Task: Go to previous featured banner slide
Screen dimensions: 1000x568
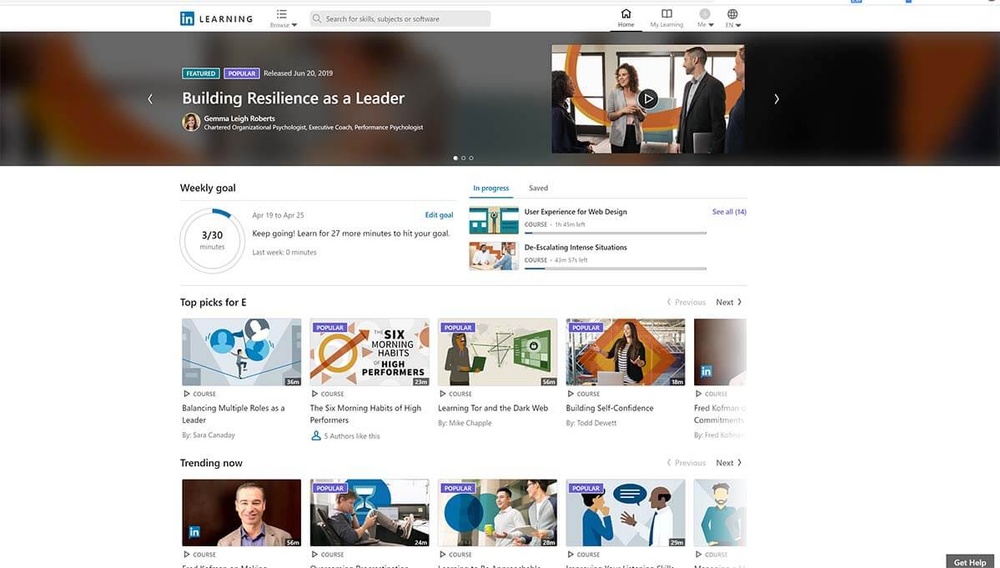Action: (x=150, y=99)
